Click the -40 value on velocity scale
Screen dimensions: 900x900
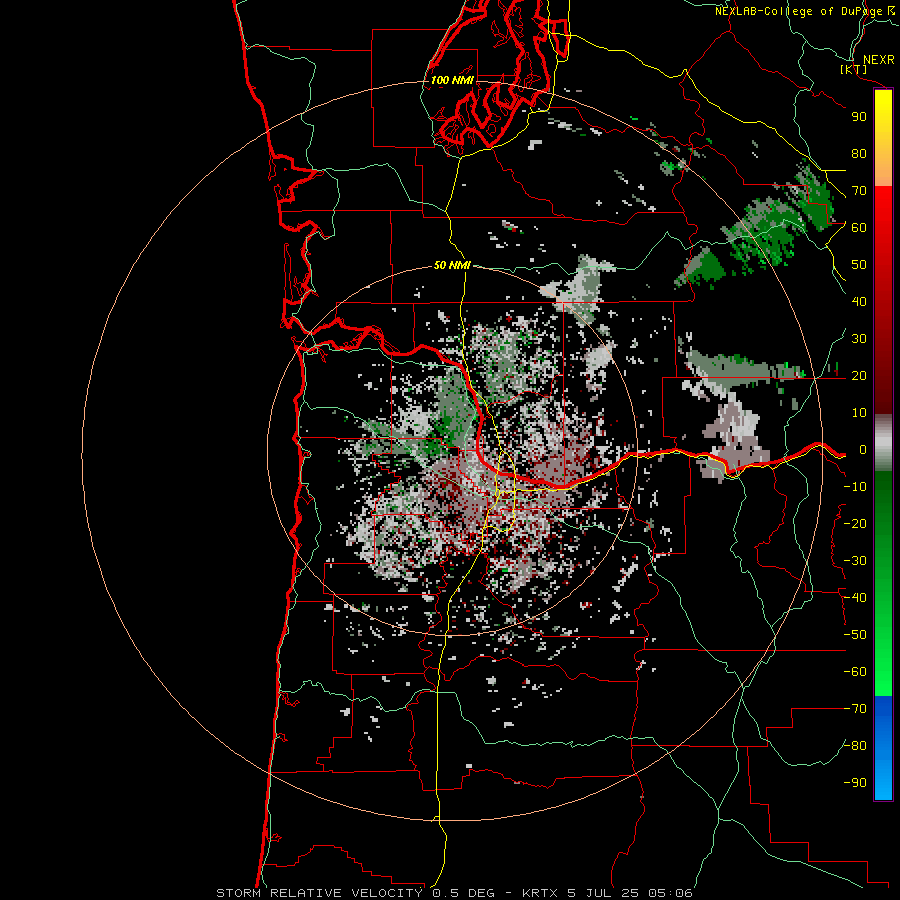tap(855, 598)
